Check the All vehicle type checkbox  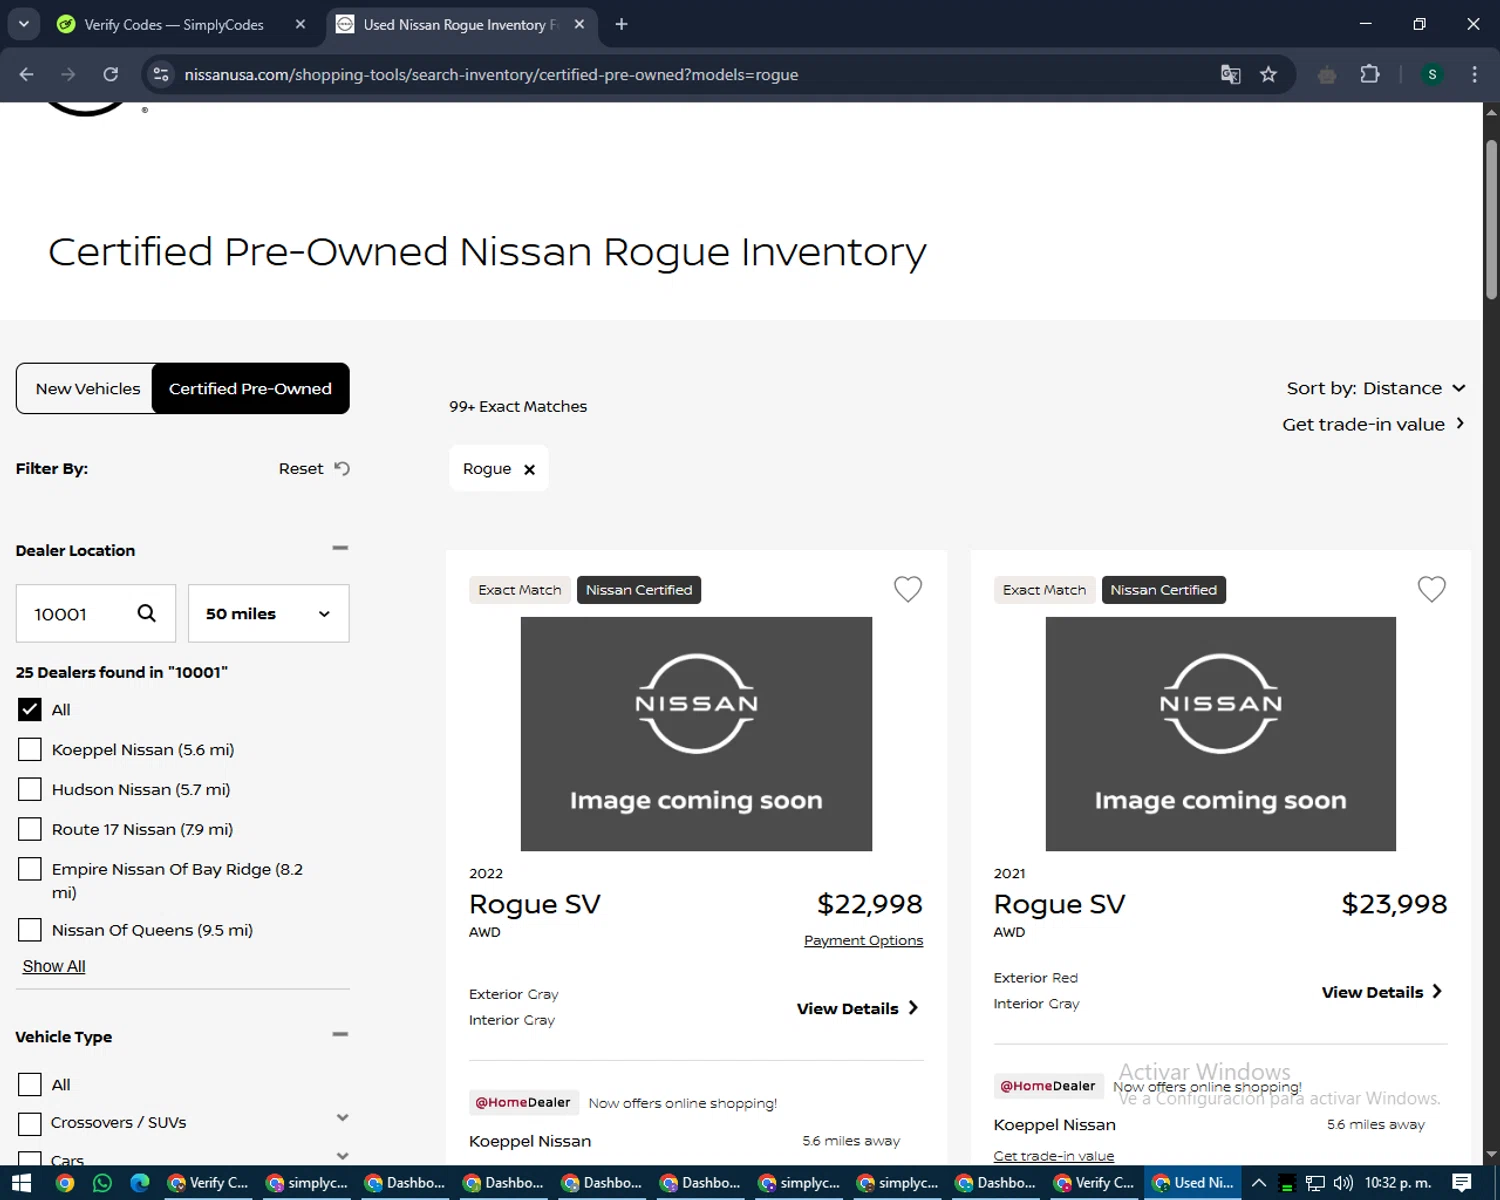pyautogui.click(x=30, y=1084)
